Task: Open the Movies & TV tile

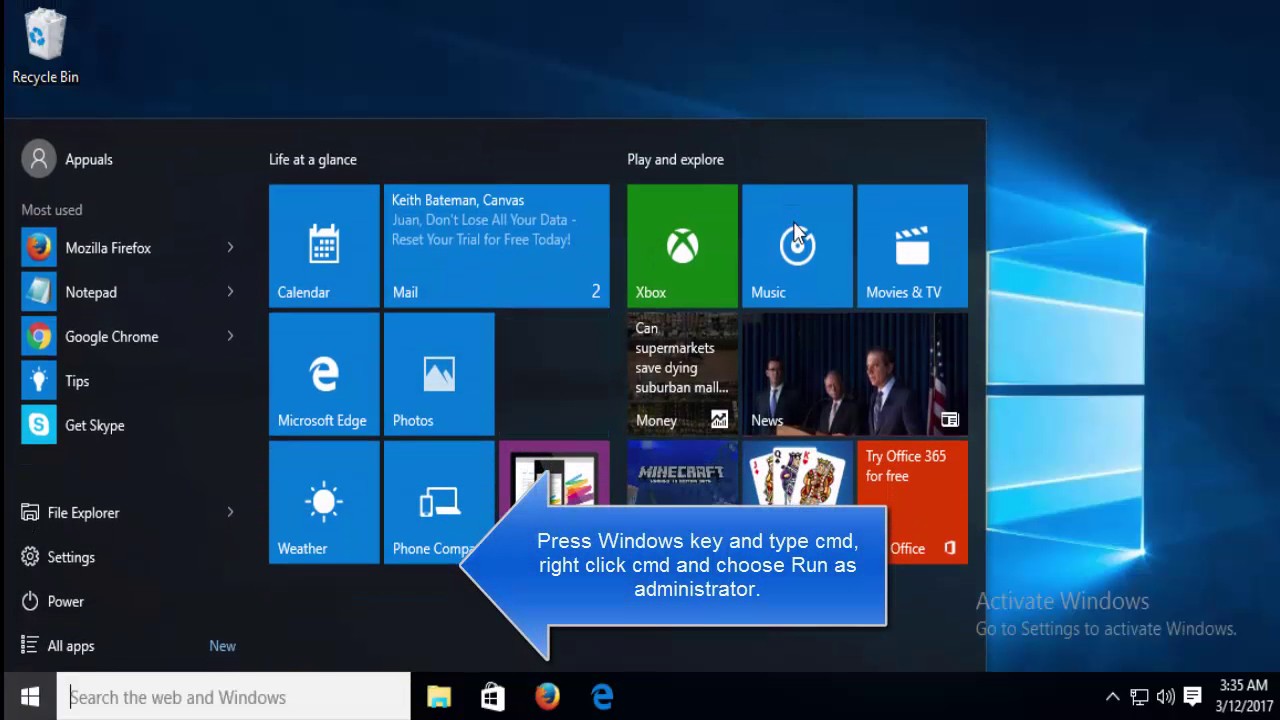Action: pyautogui.click(x=912, y=245)
